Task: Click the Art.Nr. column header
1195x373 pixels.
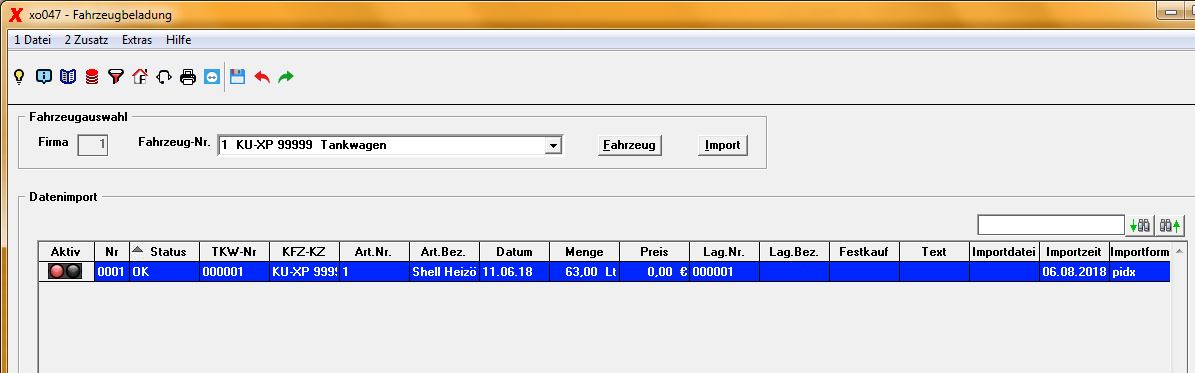Action: [x=374, y=251]
